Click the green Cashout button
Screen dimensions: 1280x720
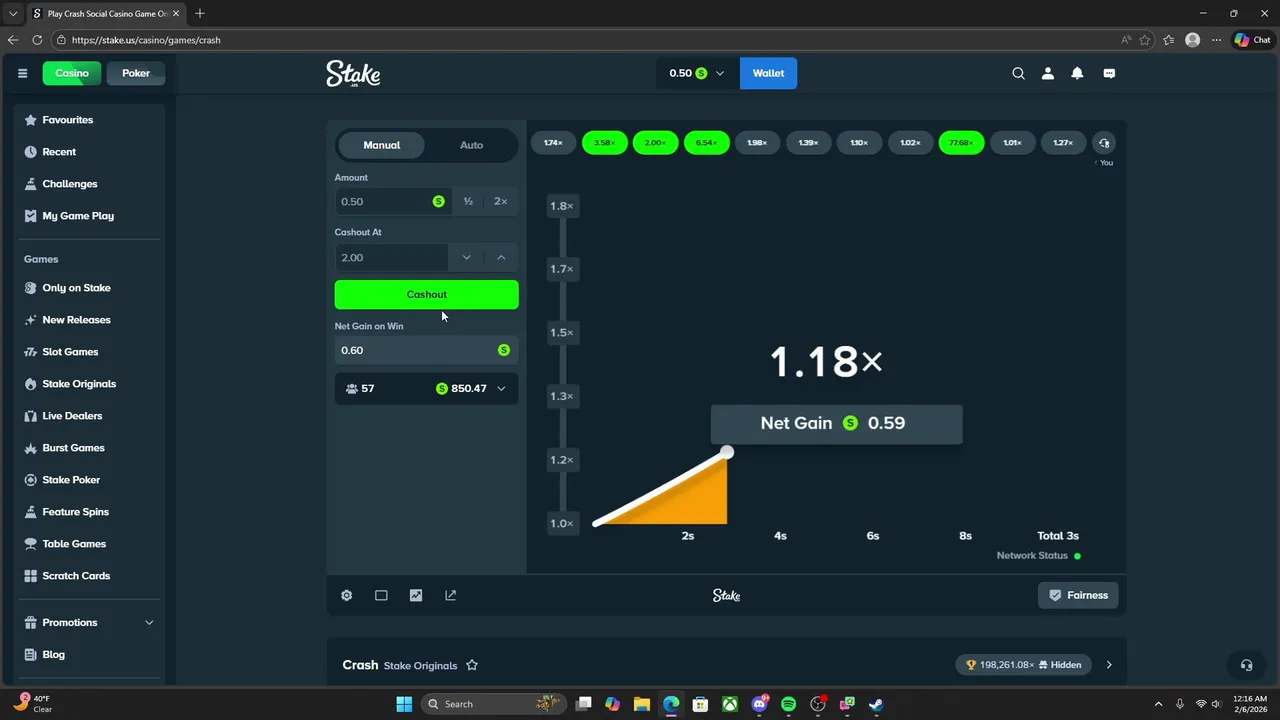(427, 294)
